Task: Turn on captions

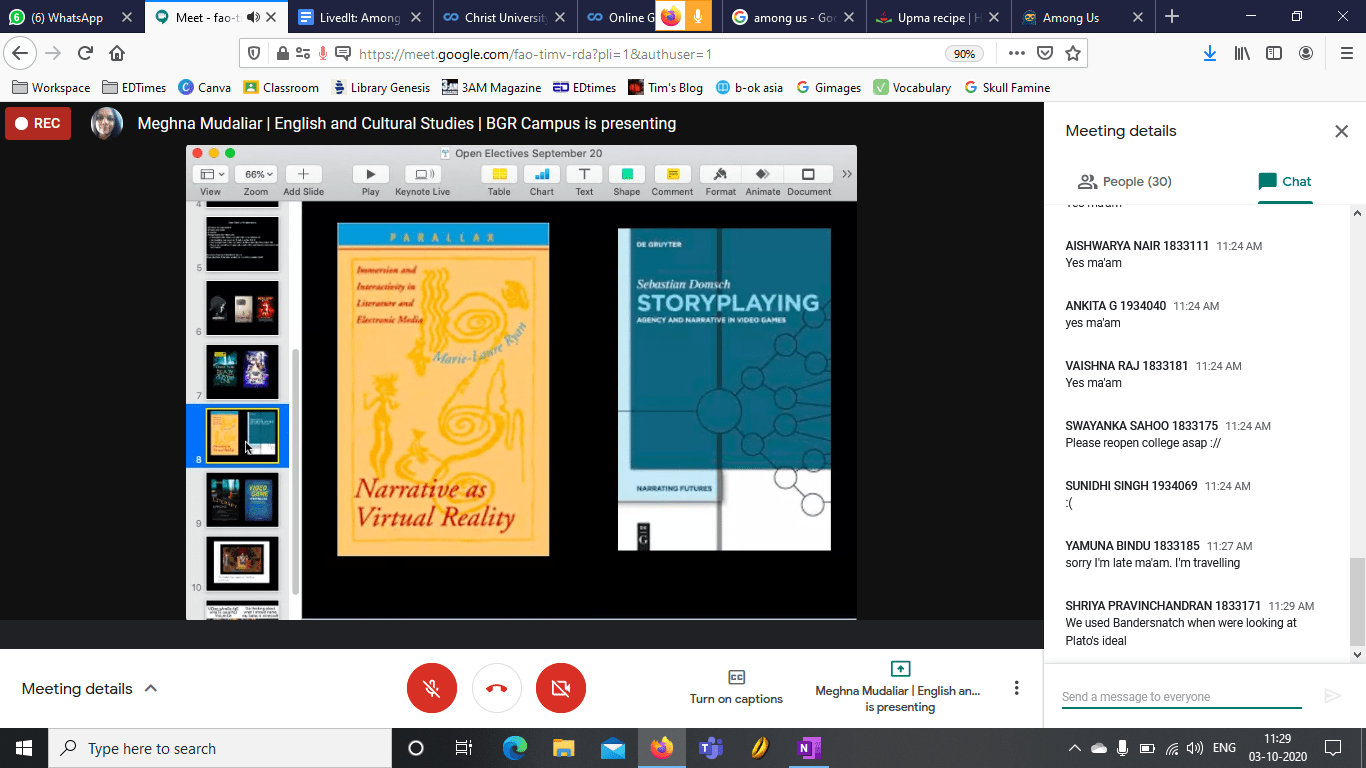Action: click(x=736, y=687)
